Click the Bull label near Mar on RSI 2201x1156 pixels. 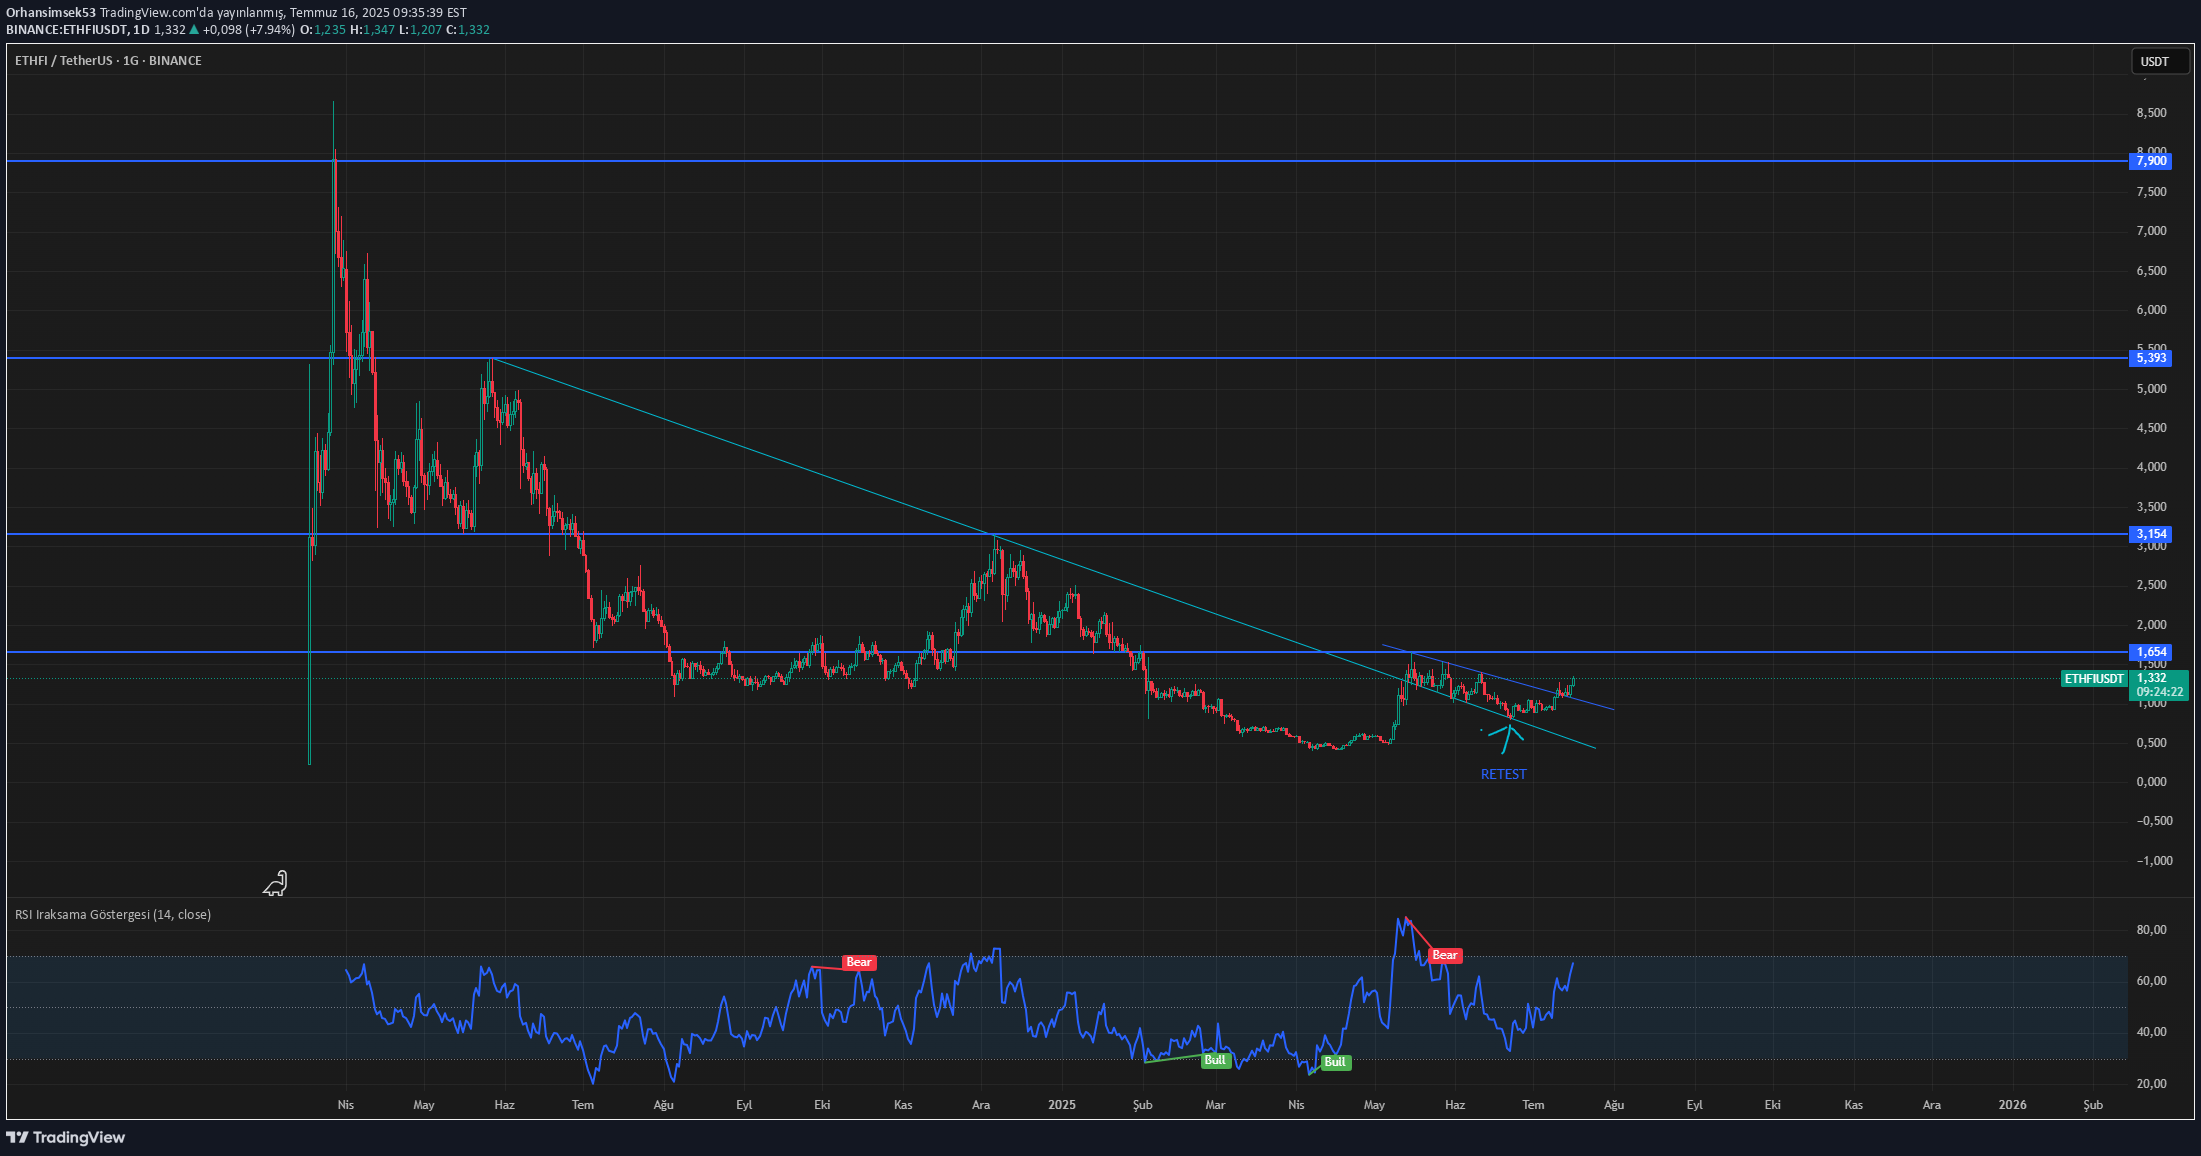(x=1215, y=1060)
